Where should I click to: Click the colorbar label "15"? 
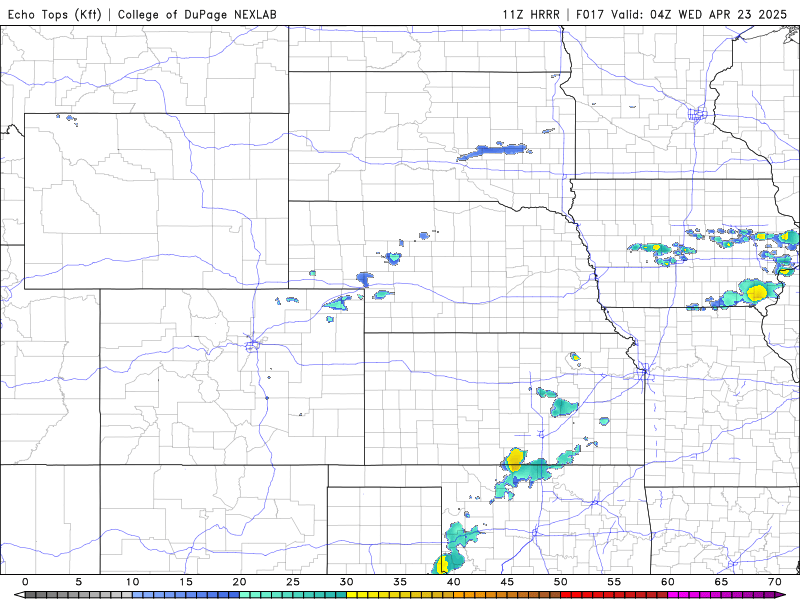click(186, 582)
